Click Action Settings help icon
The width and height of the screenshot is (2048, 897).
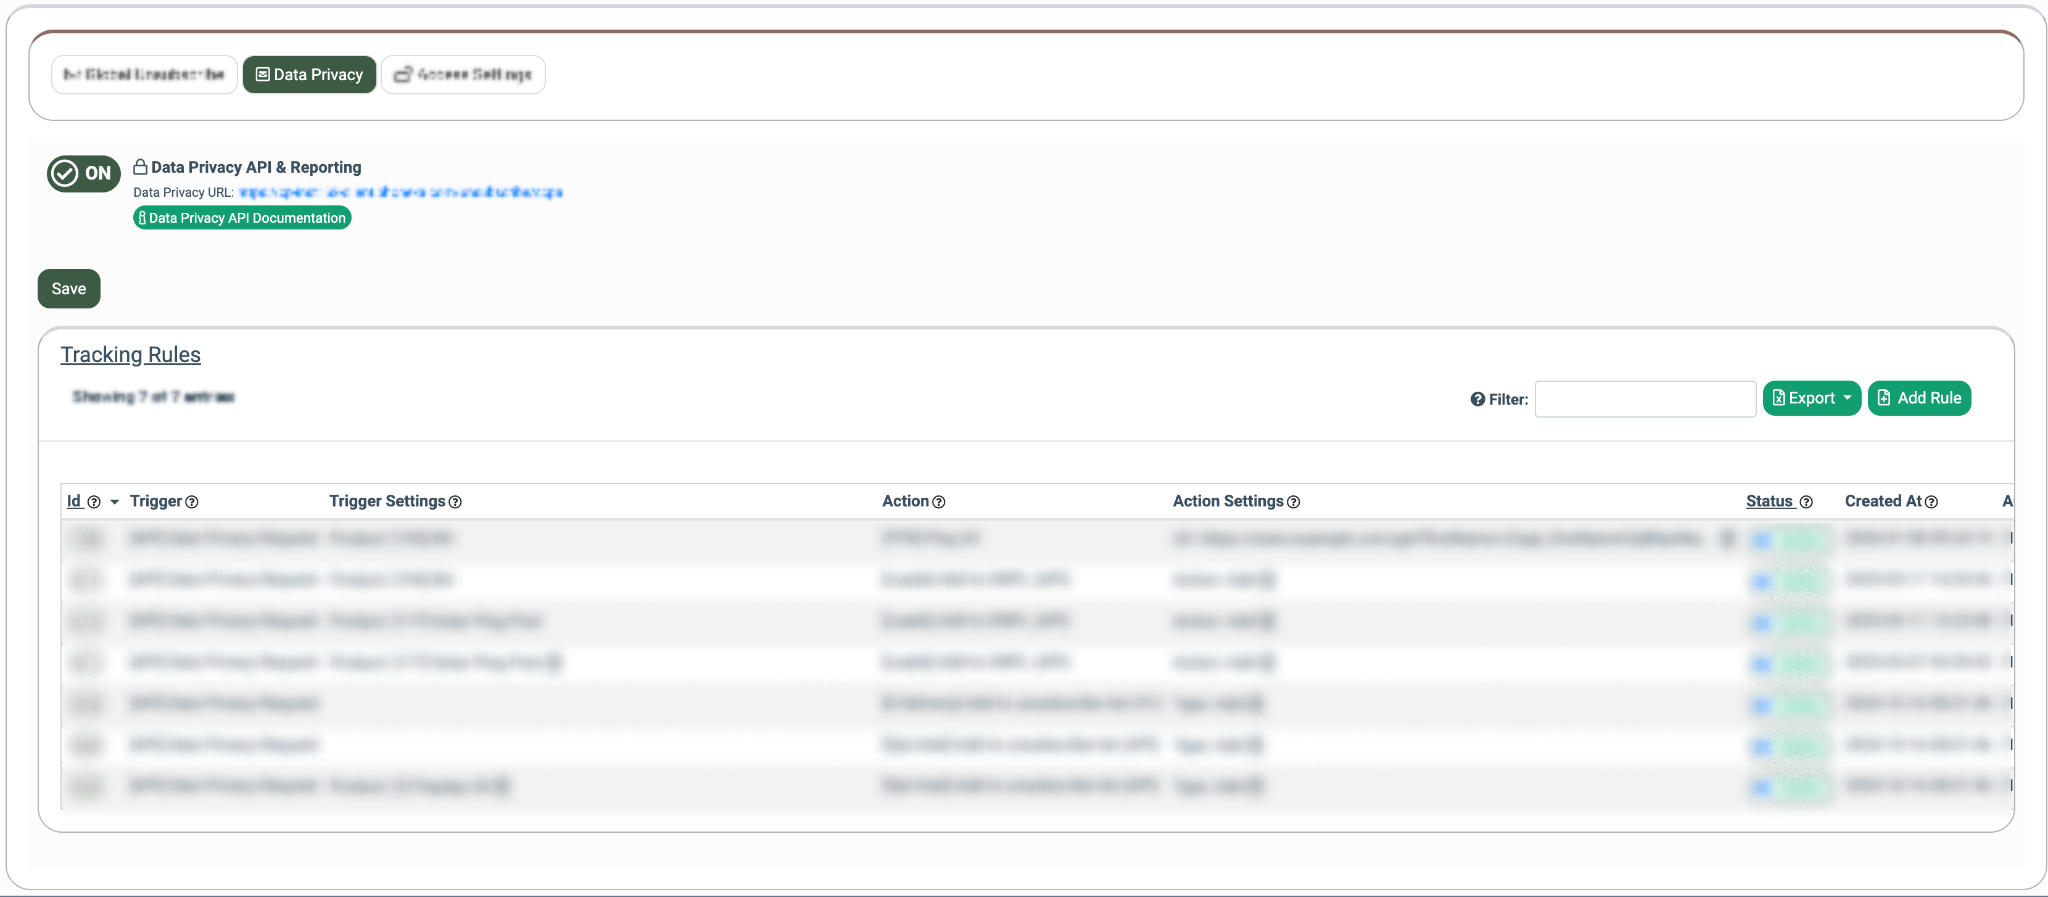coord(1293,502)
